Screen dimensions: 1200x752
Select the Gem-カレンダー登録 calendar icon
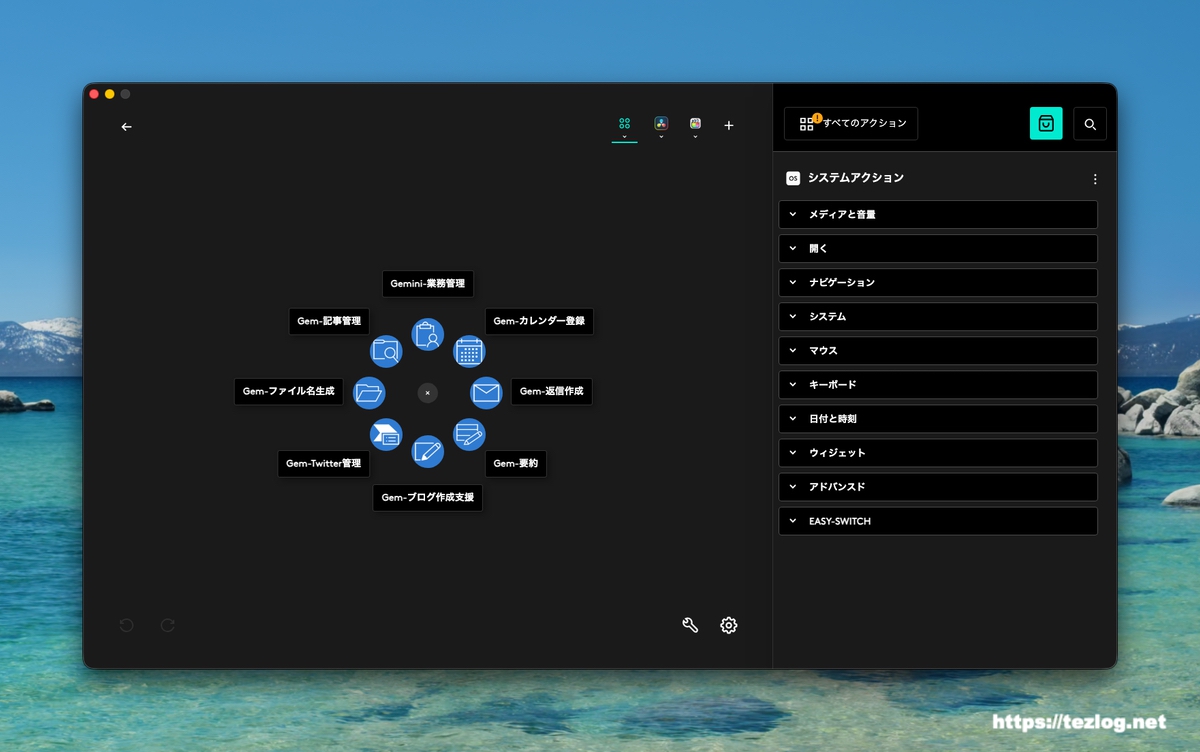[469, 351]
